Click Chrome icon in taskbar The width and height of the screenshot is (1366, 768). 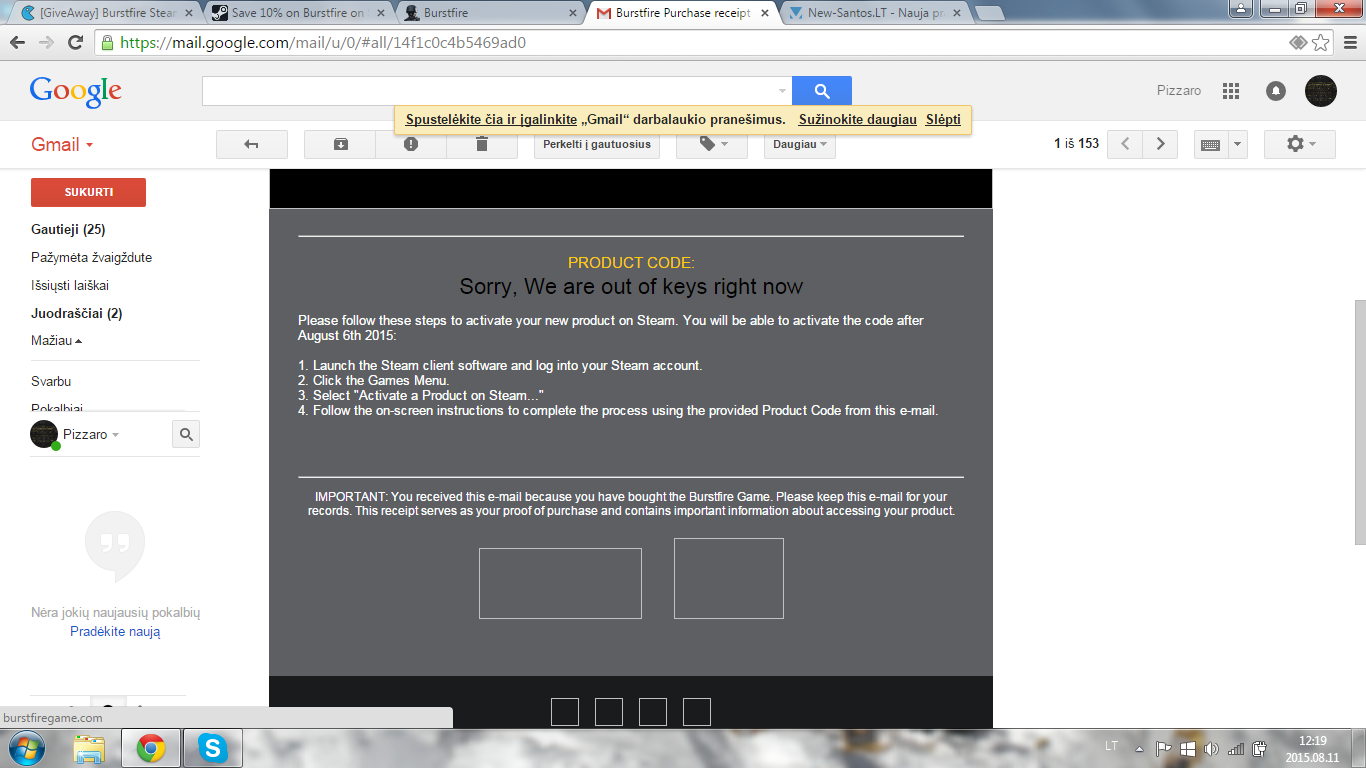[x=151, y=748]
